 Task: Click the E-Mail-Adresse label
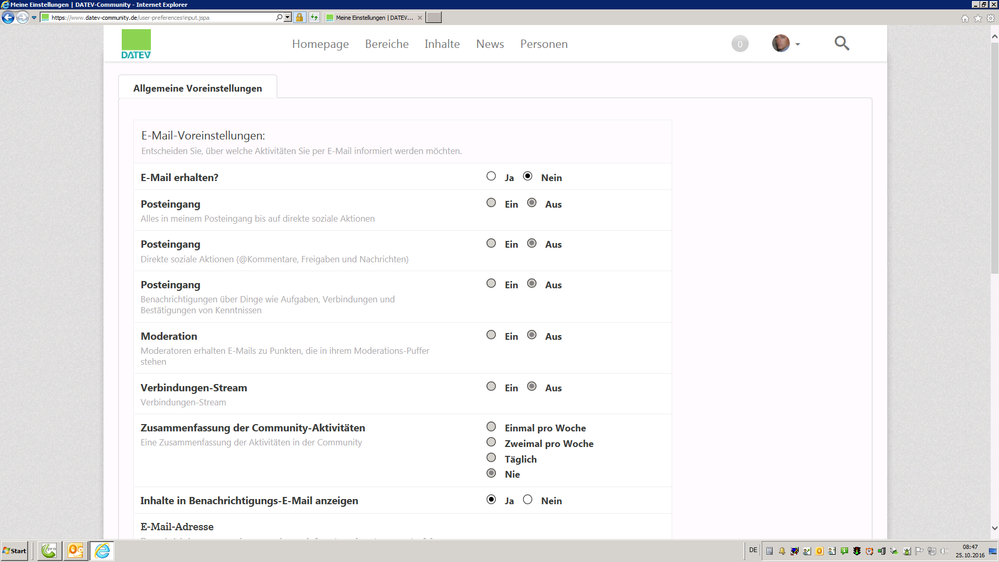(x=177, y=526)
